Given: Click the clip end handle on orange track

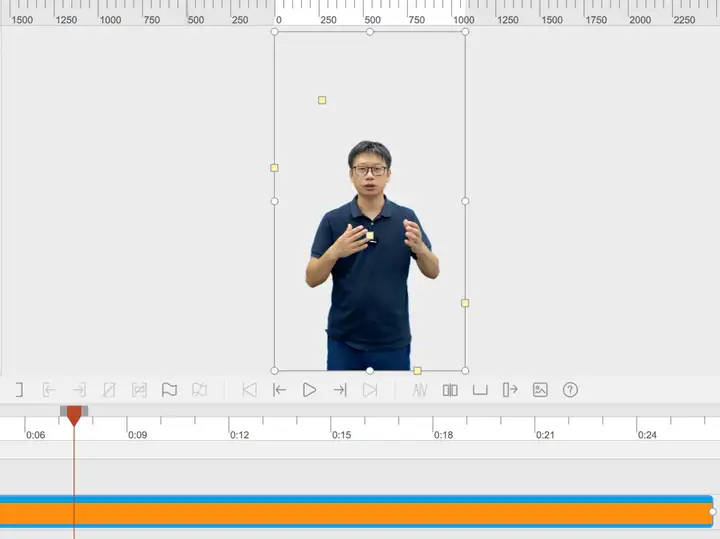Looking at the screenshot, I should 713,511.
